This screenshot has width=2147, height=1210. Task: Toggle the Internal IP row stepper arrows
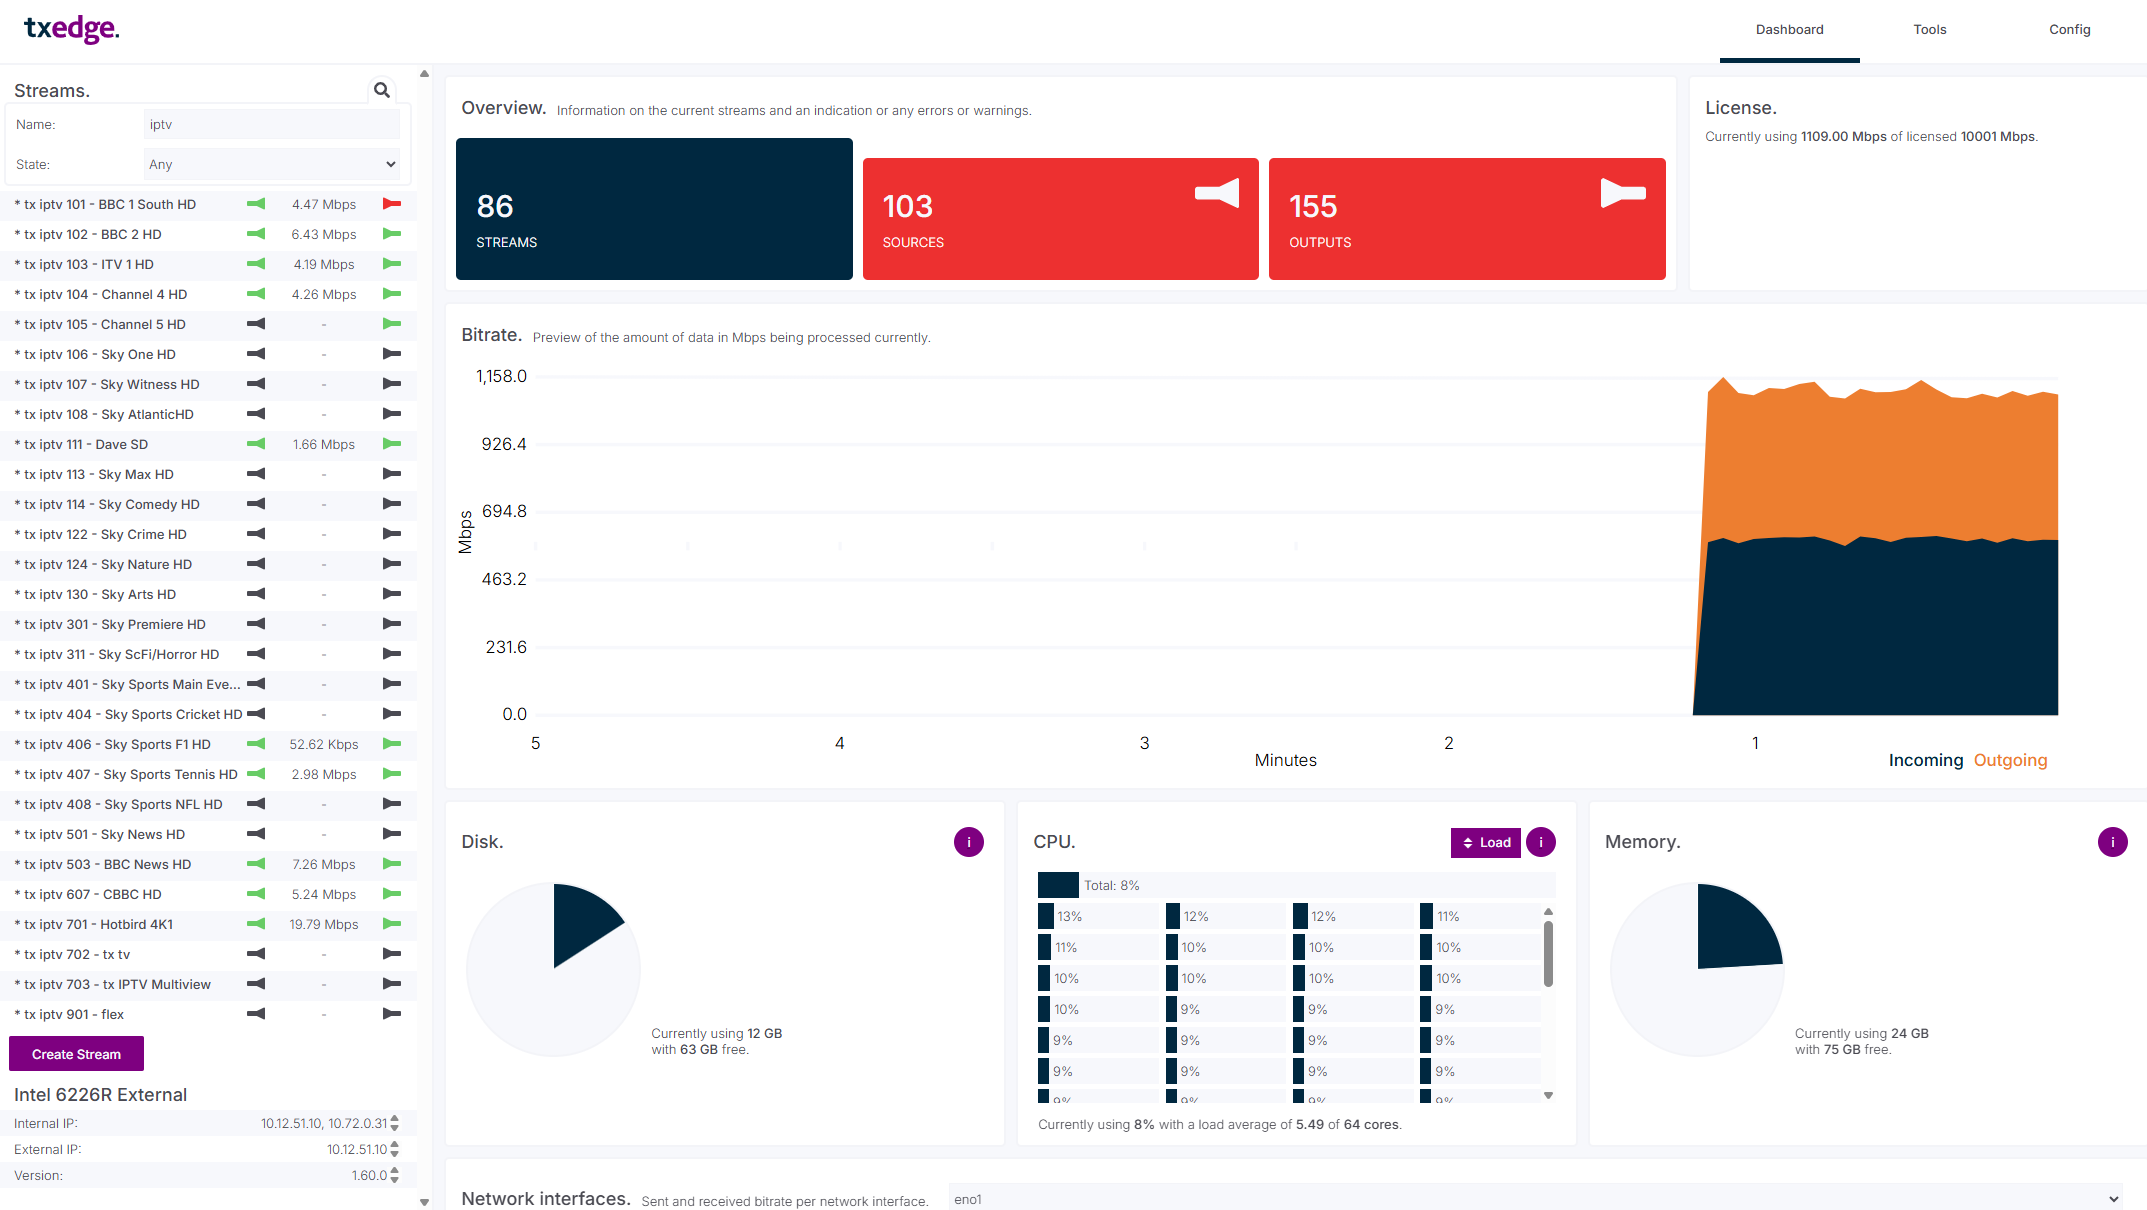click(x=394, y=1123)
